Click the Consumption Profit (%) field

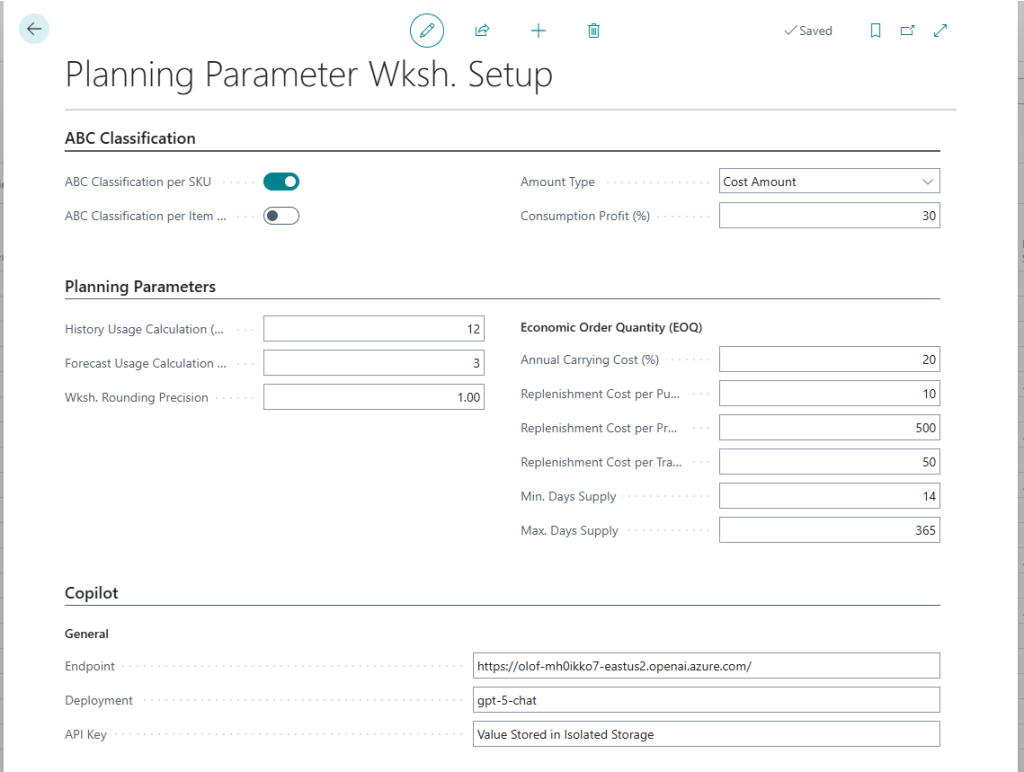[829, 216]
